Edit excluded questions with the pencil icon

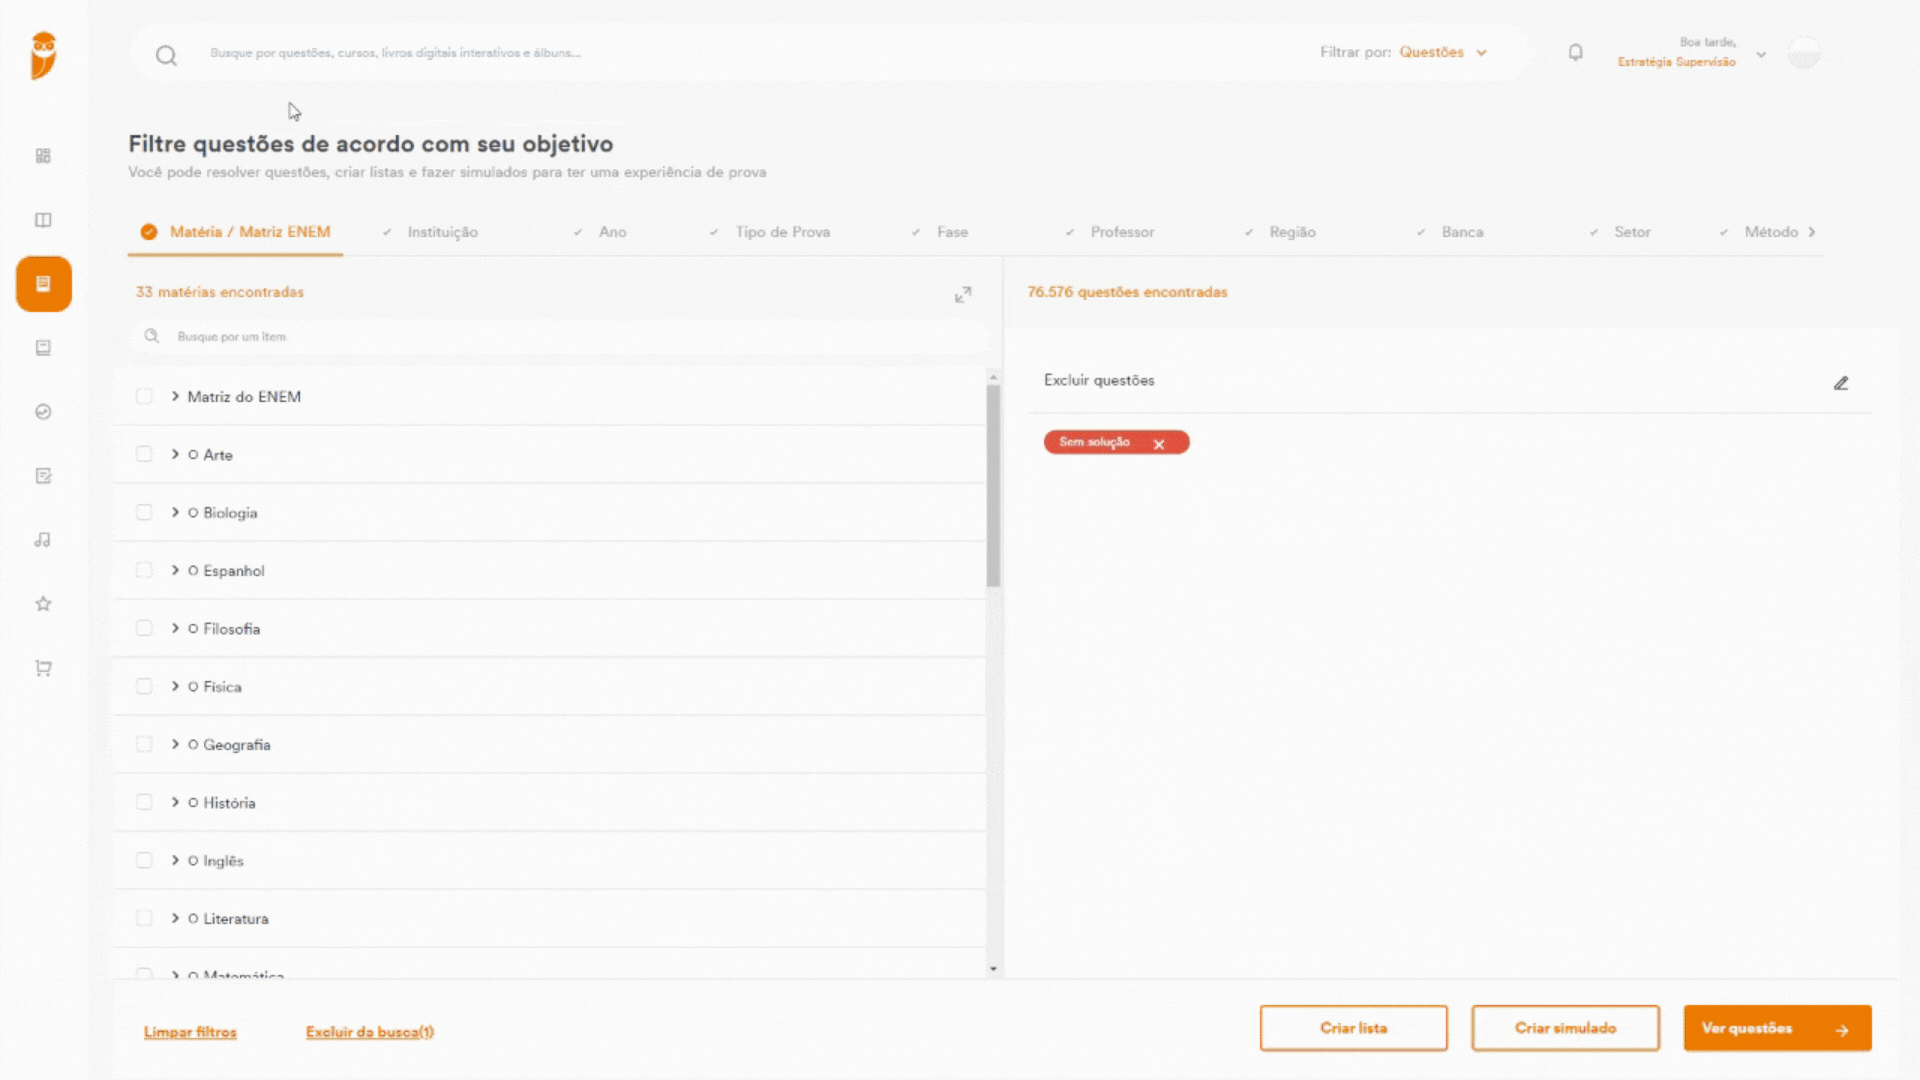coord(1841,383)
